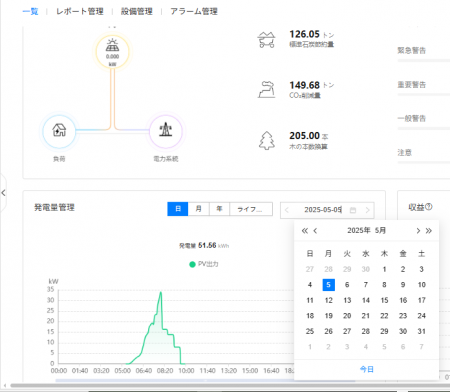
Task: Go to previous month in calendar
Action: click(x=315, y=231)
